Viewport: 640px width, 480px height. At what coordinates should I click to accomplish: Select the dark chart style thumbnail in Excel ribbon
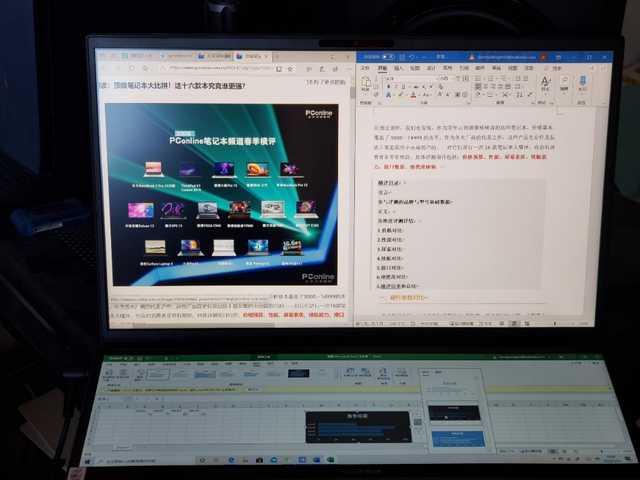click(x=298, y=373)
